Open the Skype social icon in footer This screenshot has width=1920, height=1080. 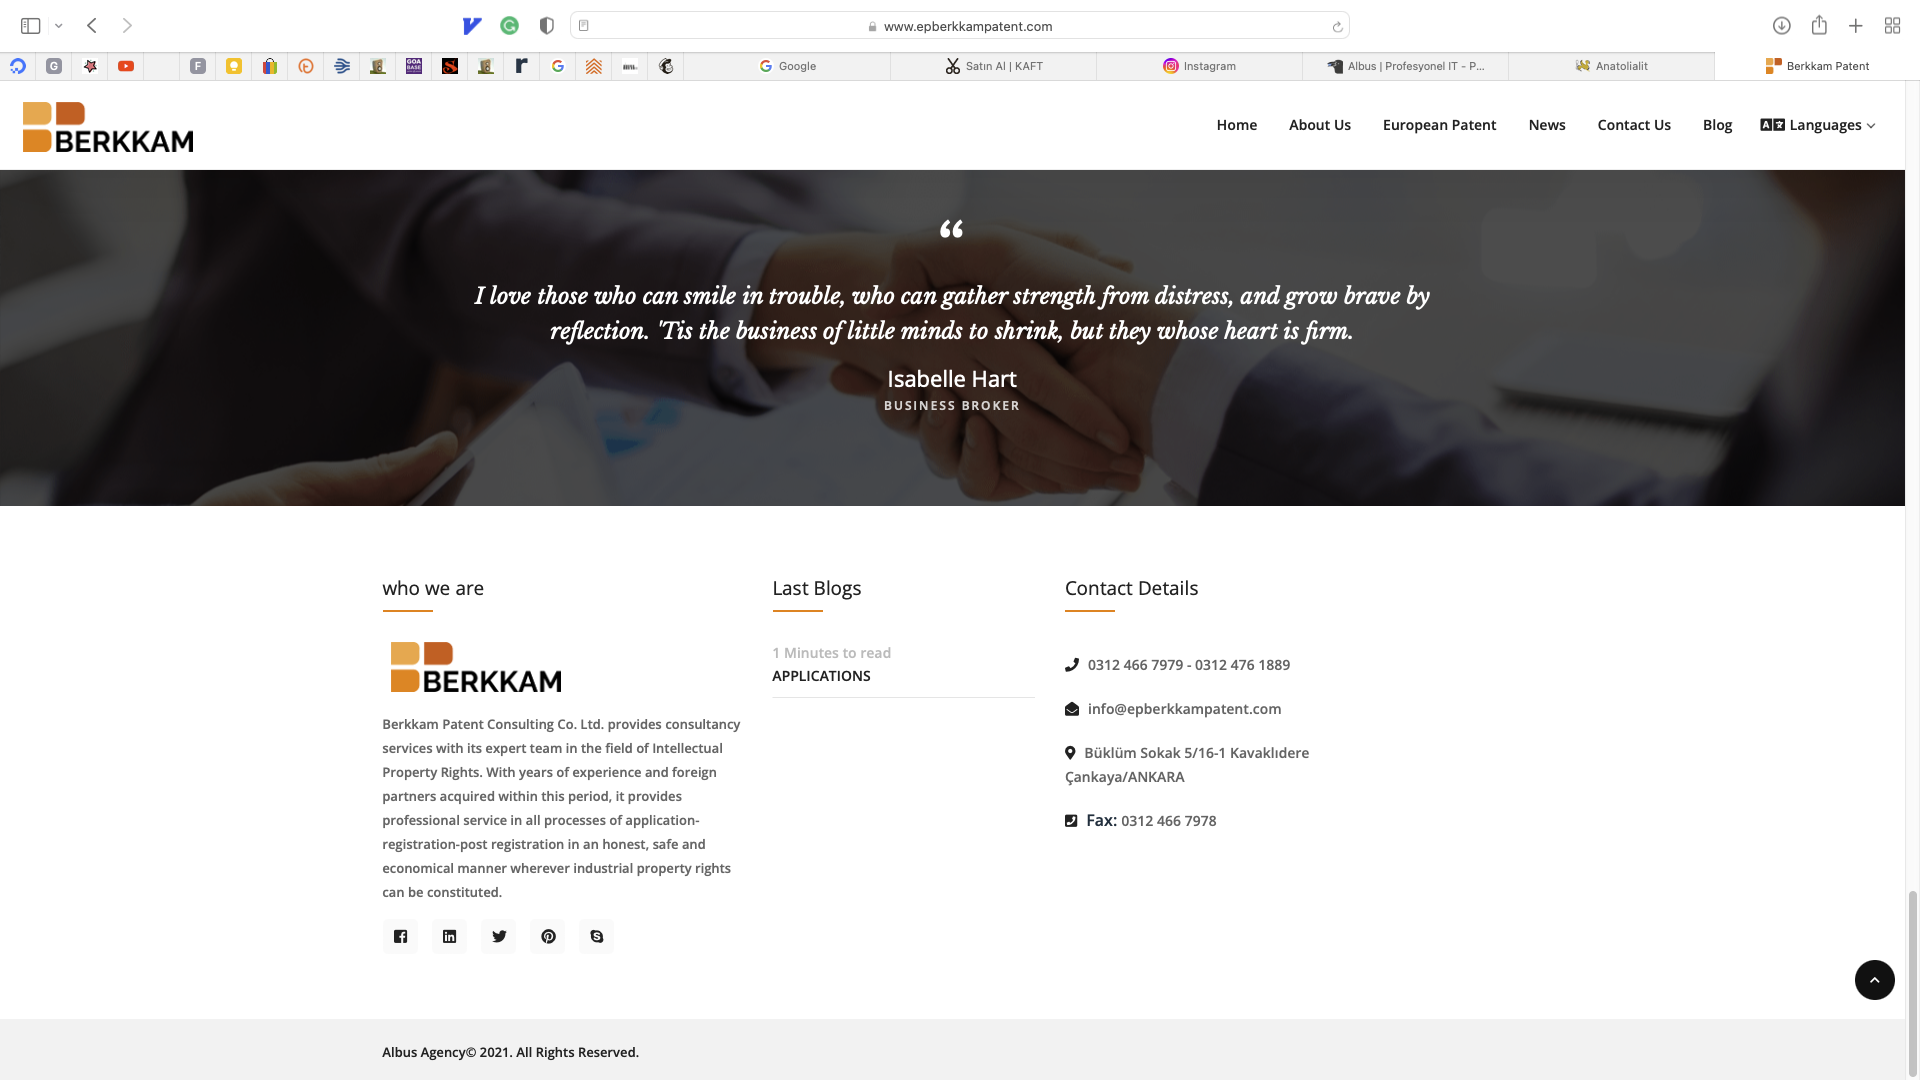(596, 936)
